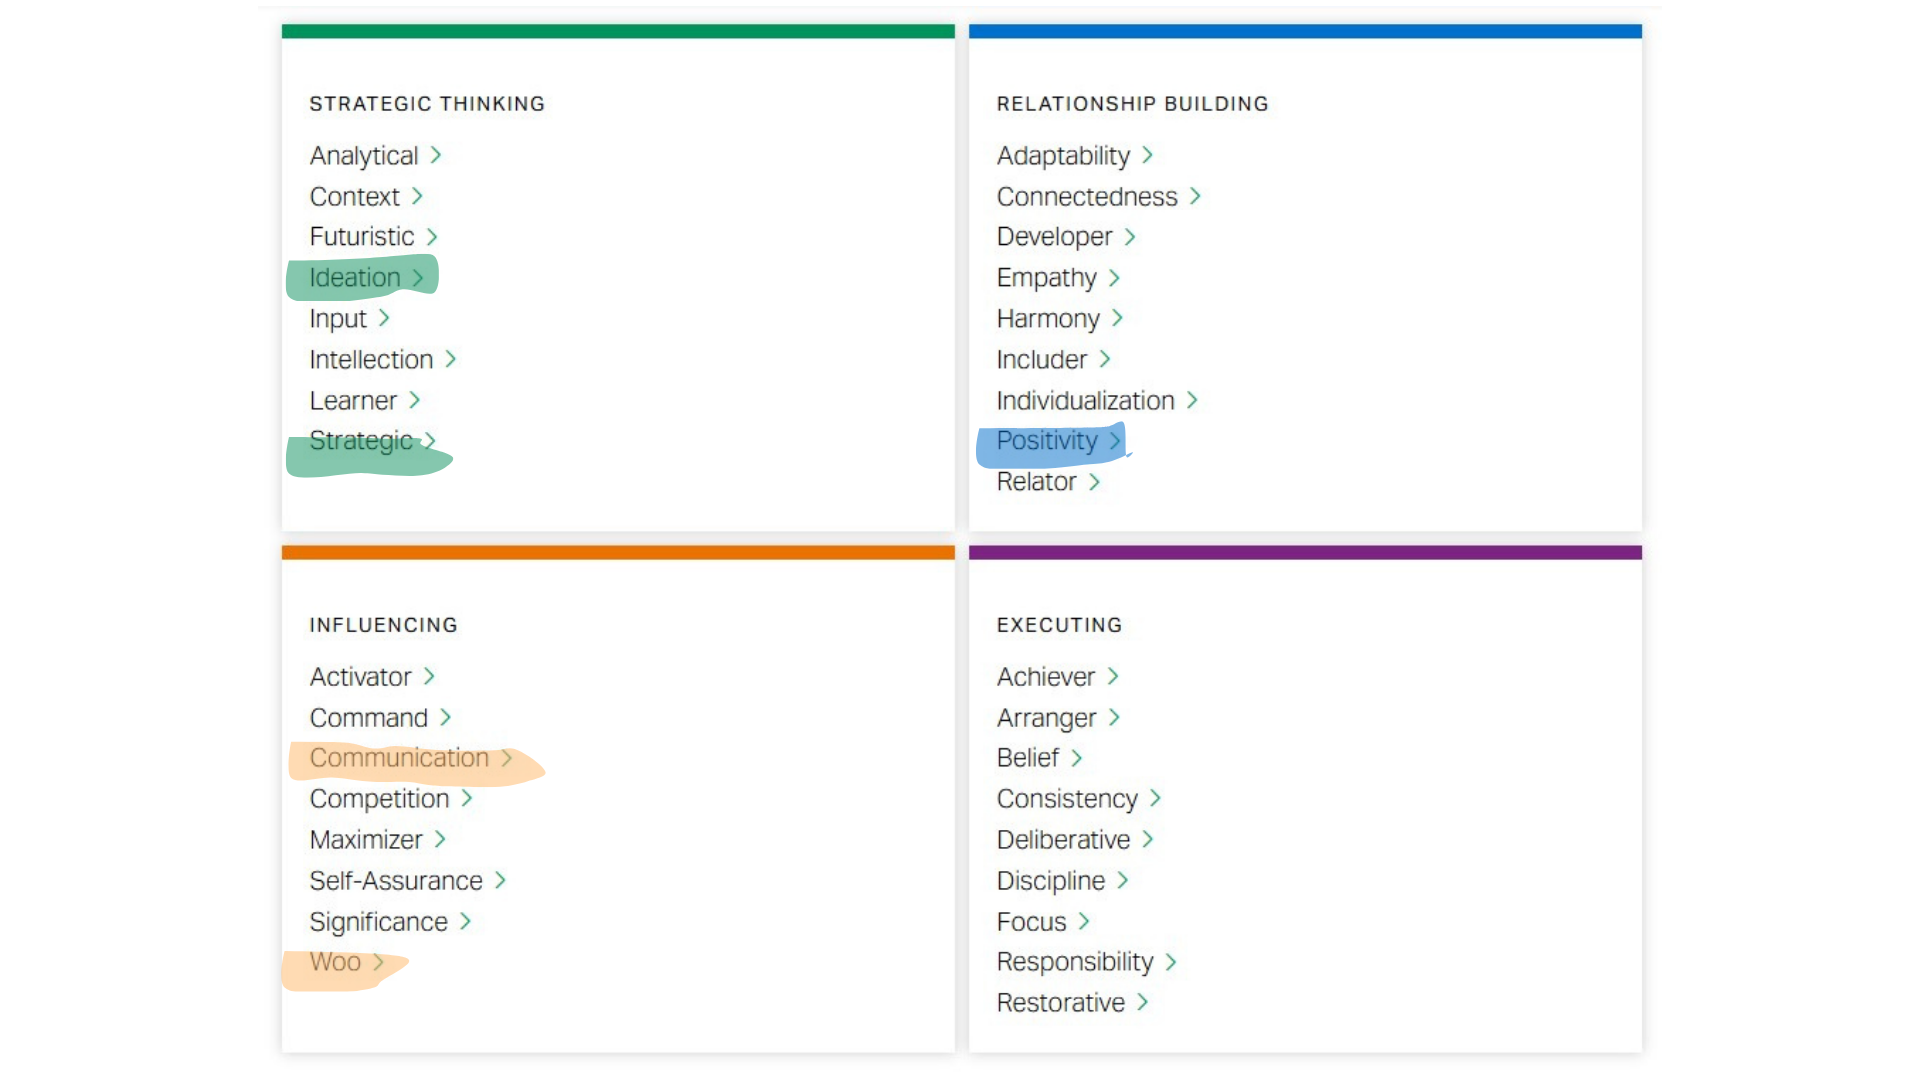The height and width of the screenshot is (1080, 1920).
Task: Click the chevron next to Activator
Action: point(429,677)
